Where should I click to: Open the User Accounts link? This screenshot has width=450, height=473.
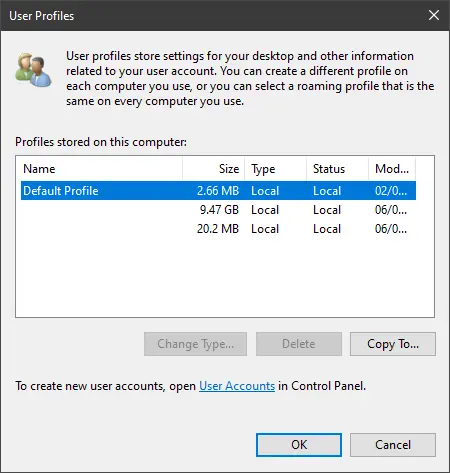tap(237, 386)
